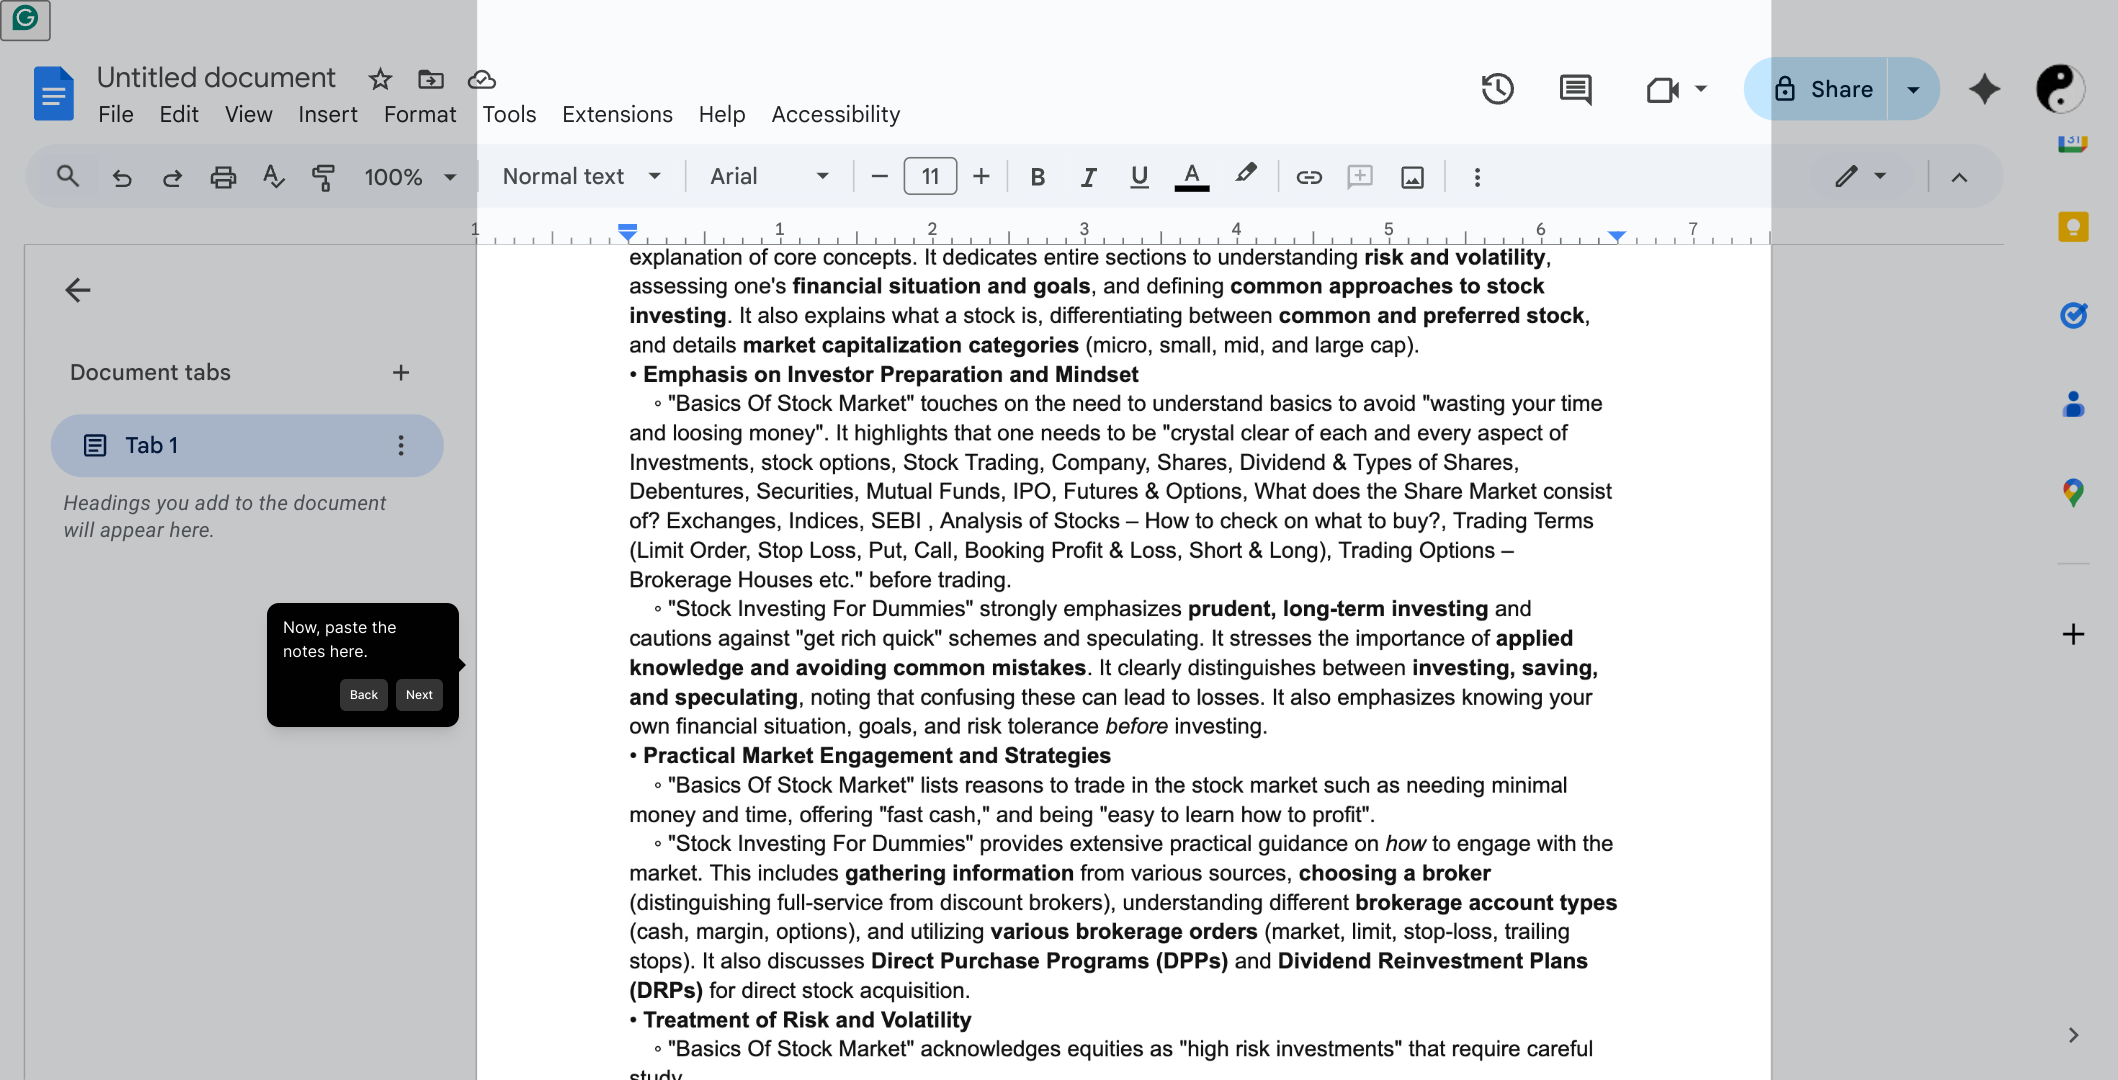Select Tab 1 in document tabs
This screenshot has width=2118, height=1080.
tap(247, 446)
